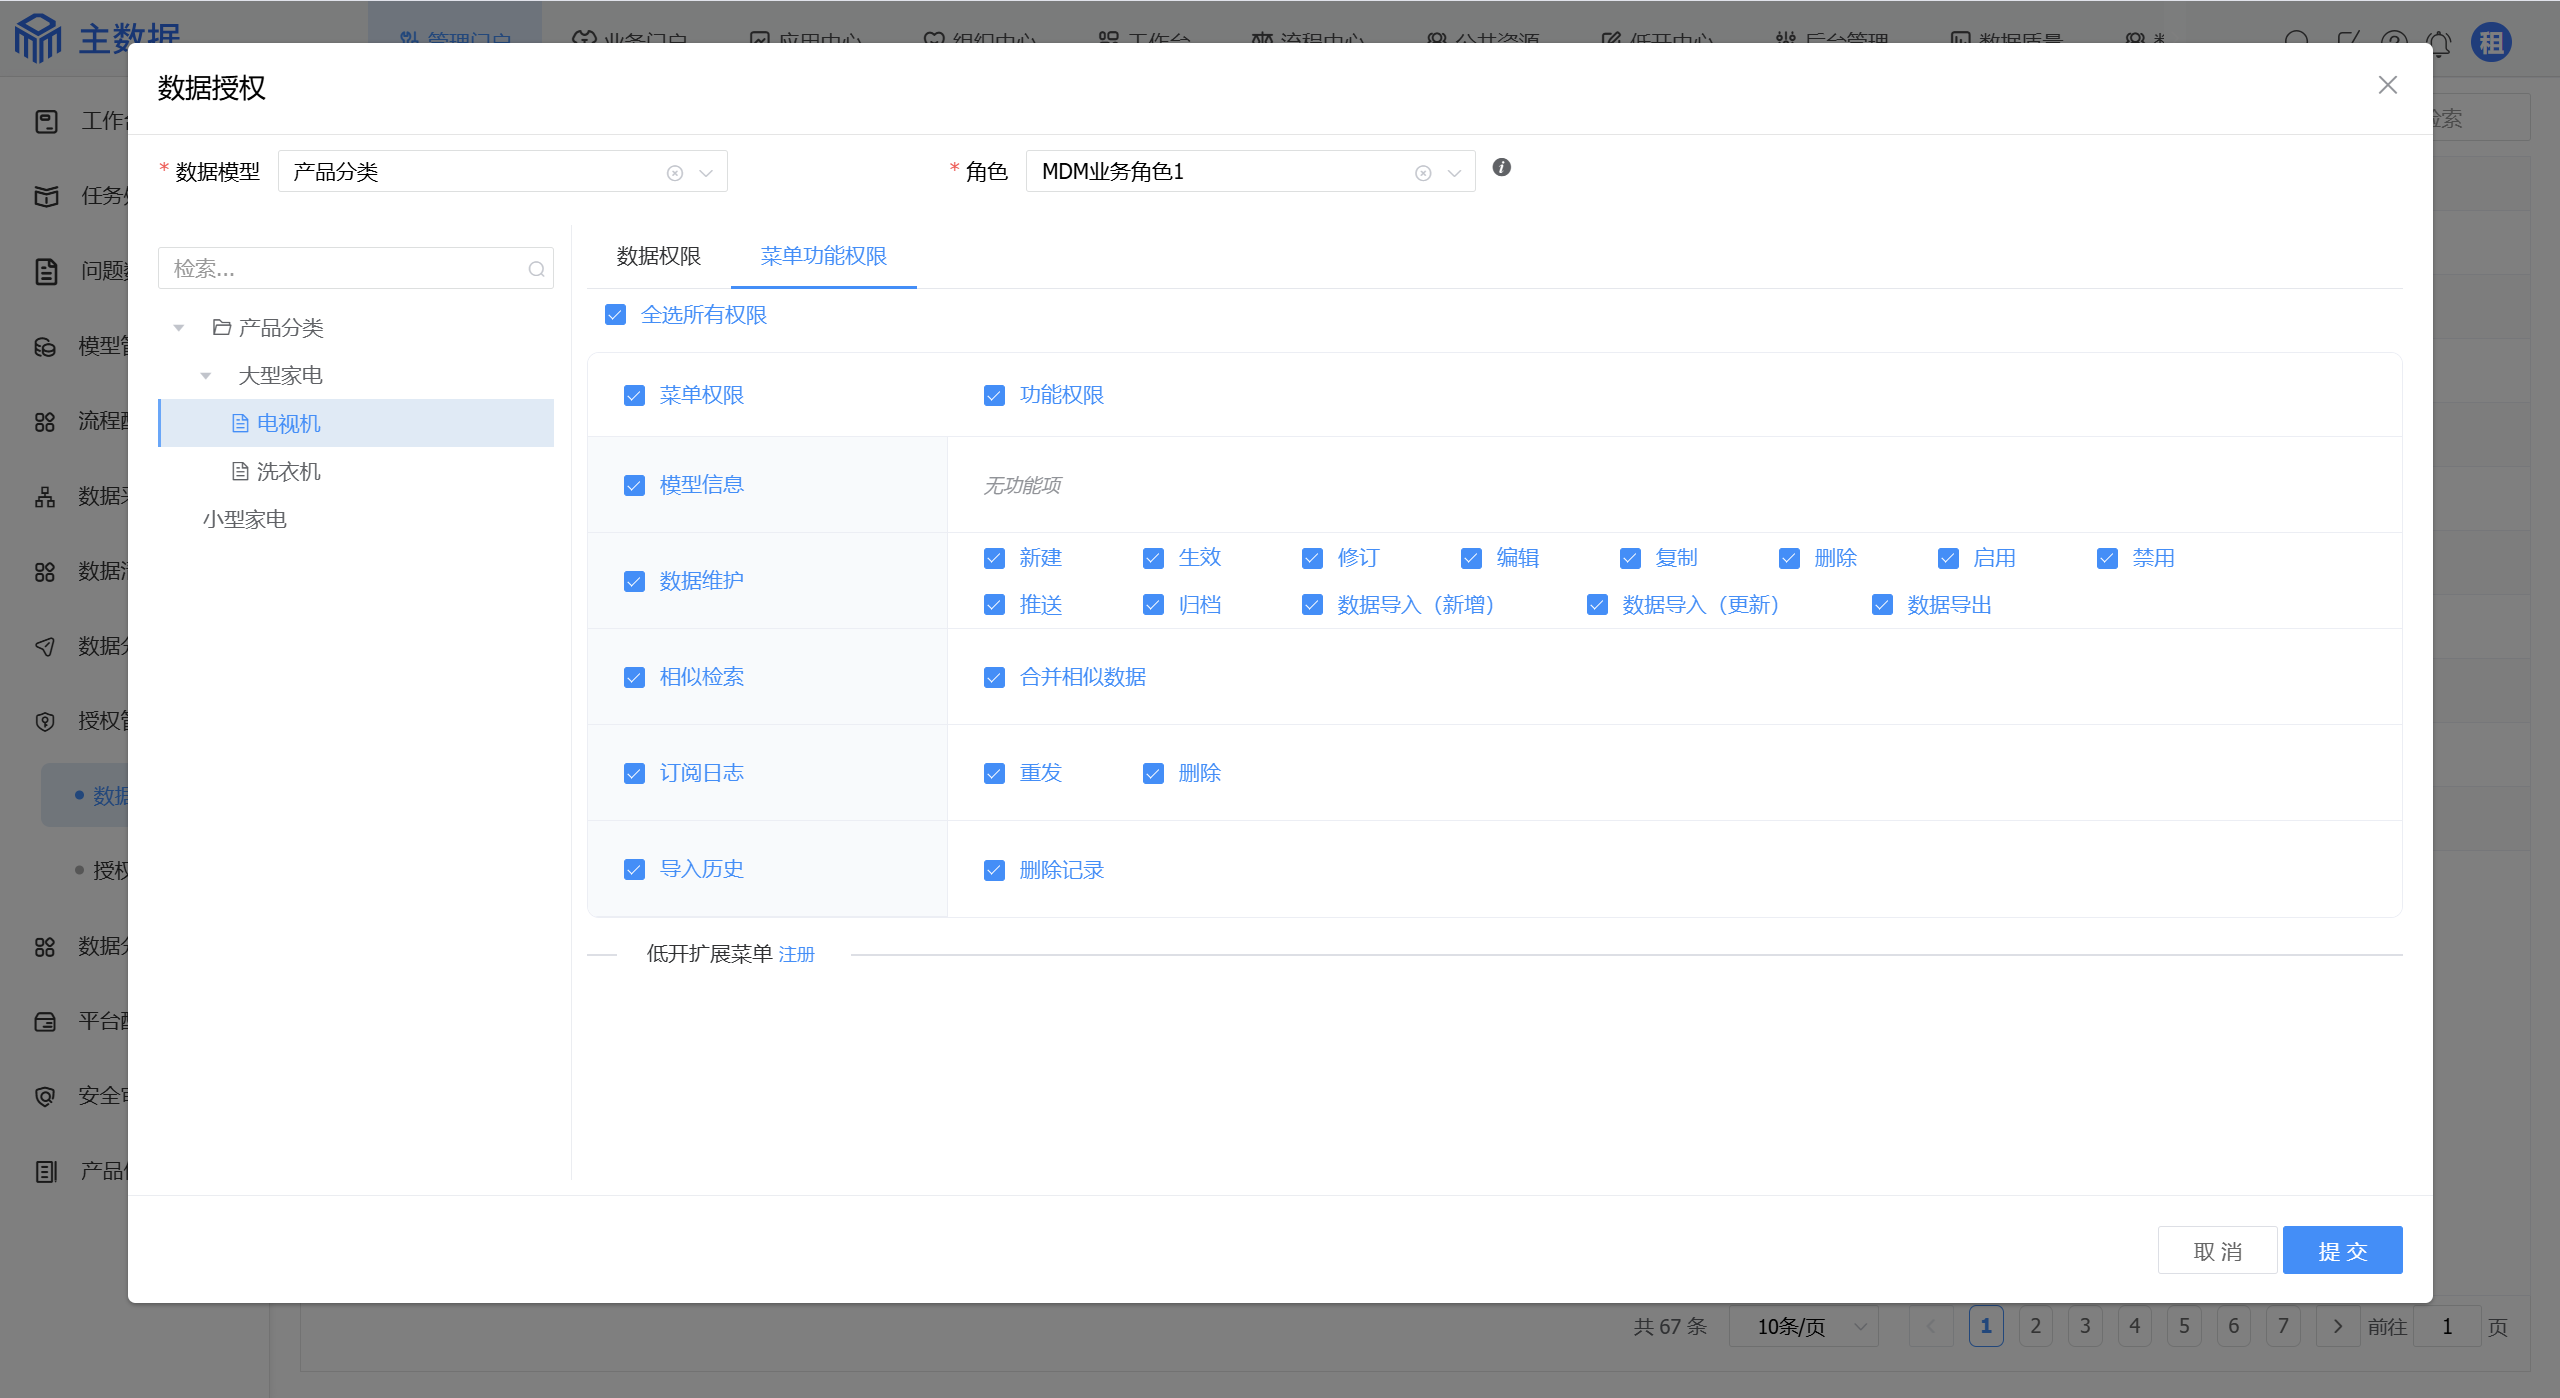Select 小型家电 in the category tree
This screenshot has height=1398, width=2560.
(x=245, y=519)
